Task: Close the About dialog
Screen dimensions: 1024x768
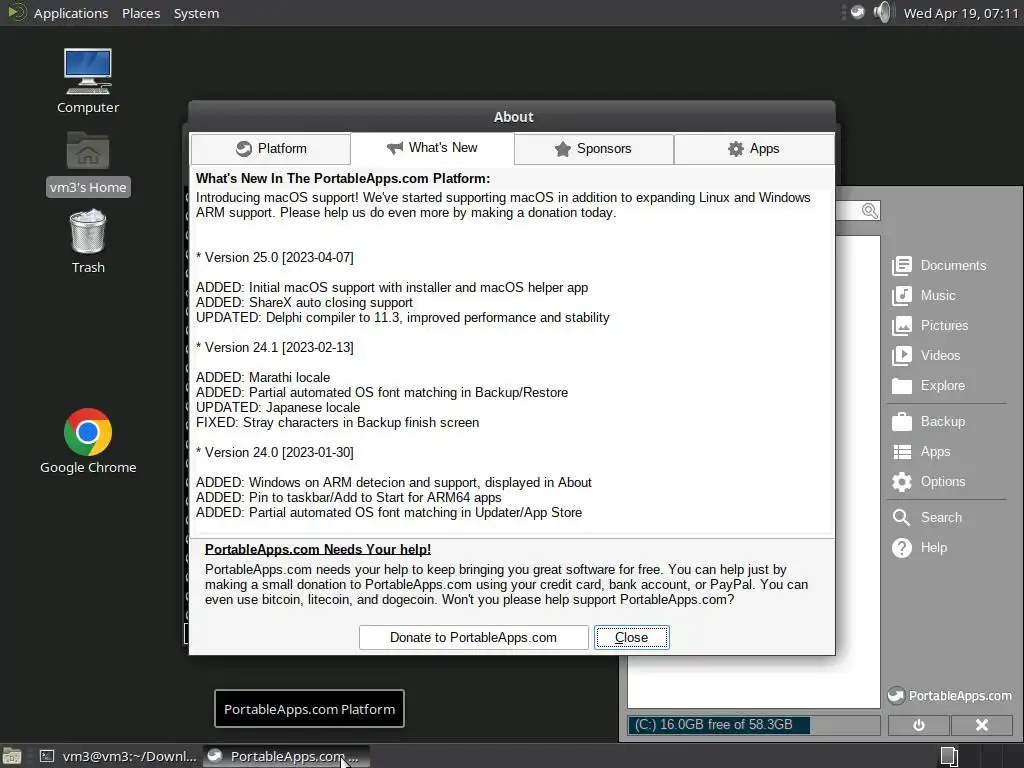Action: 632,637
